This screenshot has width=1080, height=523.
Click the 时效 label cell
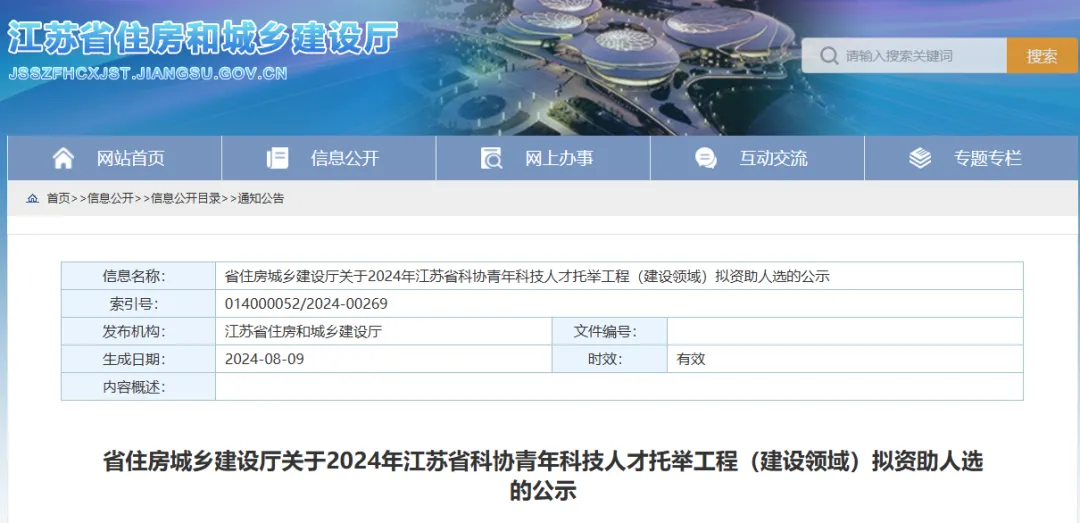pos(610,359)
